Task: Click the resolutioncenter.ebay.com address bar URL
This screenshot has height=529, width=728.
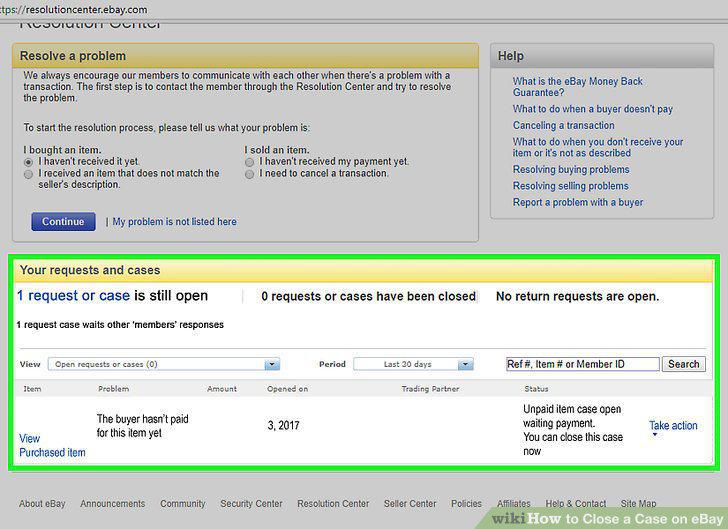Action: [x=74, y=9]
